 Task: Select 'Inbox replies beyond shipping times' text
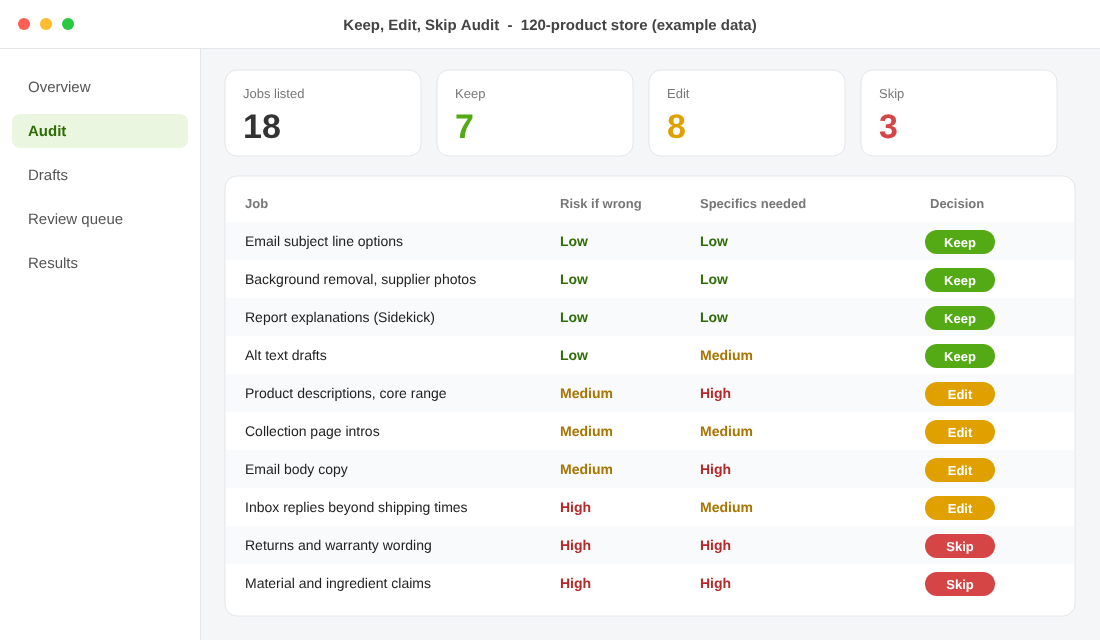(x=356, y=507)
